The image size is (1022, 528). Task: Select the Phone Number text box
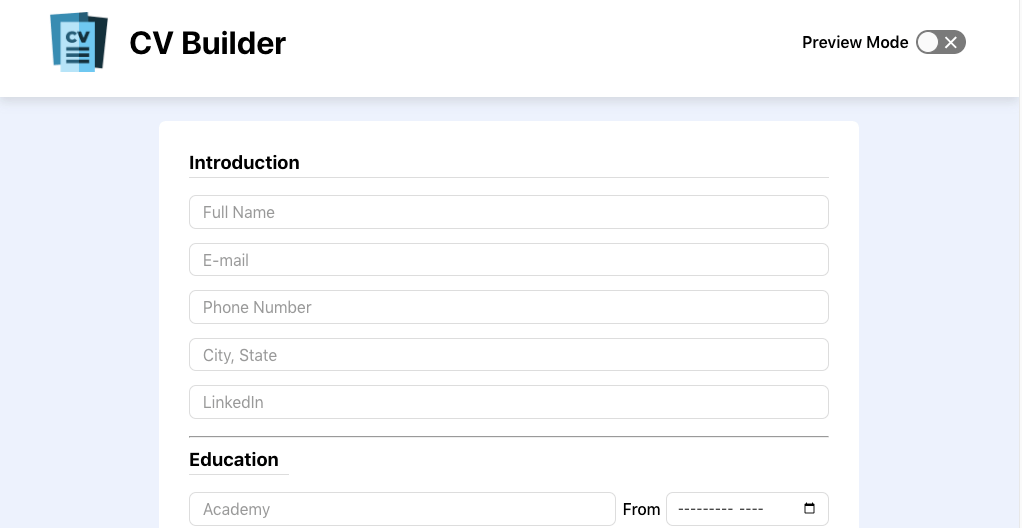pyautogui.click(x=508, y=307)
